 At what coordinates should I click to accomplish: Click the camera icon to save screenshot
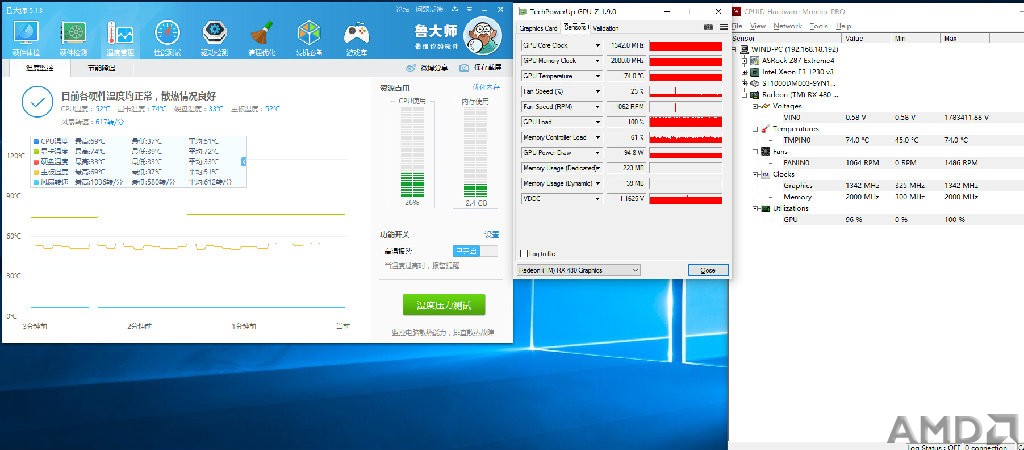tap(464, 68)
